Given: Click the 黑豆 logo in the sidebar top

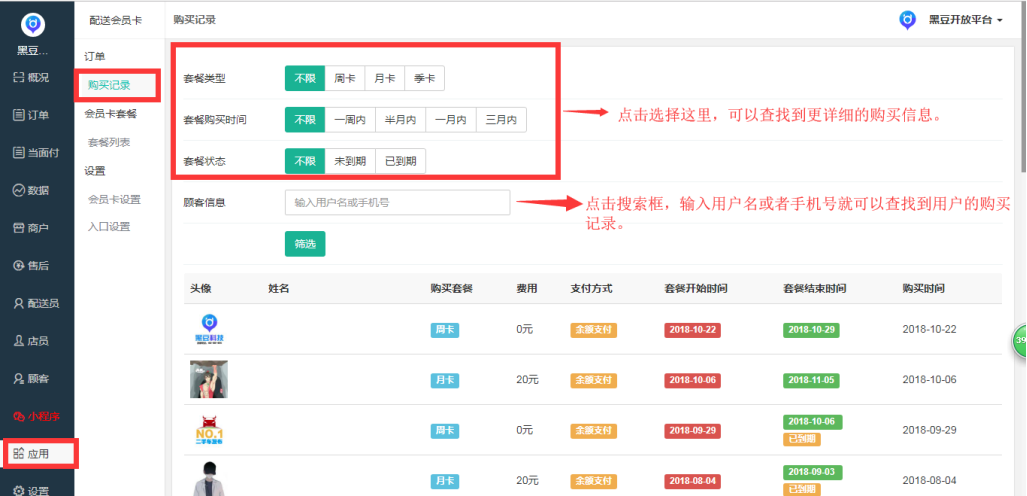Looking at the screenshot, I should click(33, 24).
